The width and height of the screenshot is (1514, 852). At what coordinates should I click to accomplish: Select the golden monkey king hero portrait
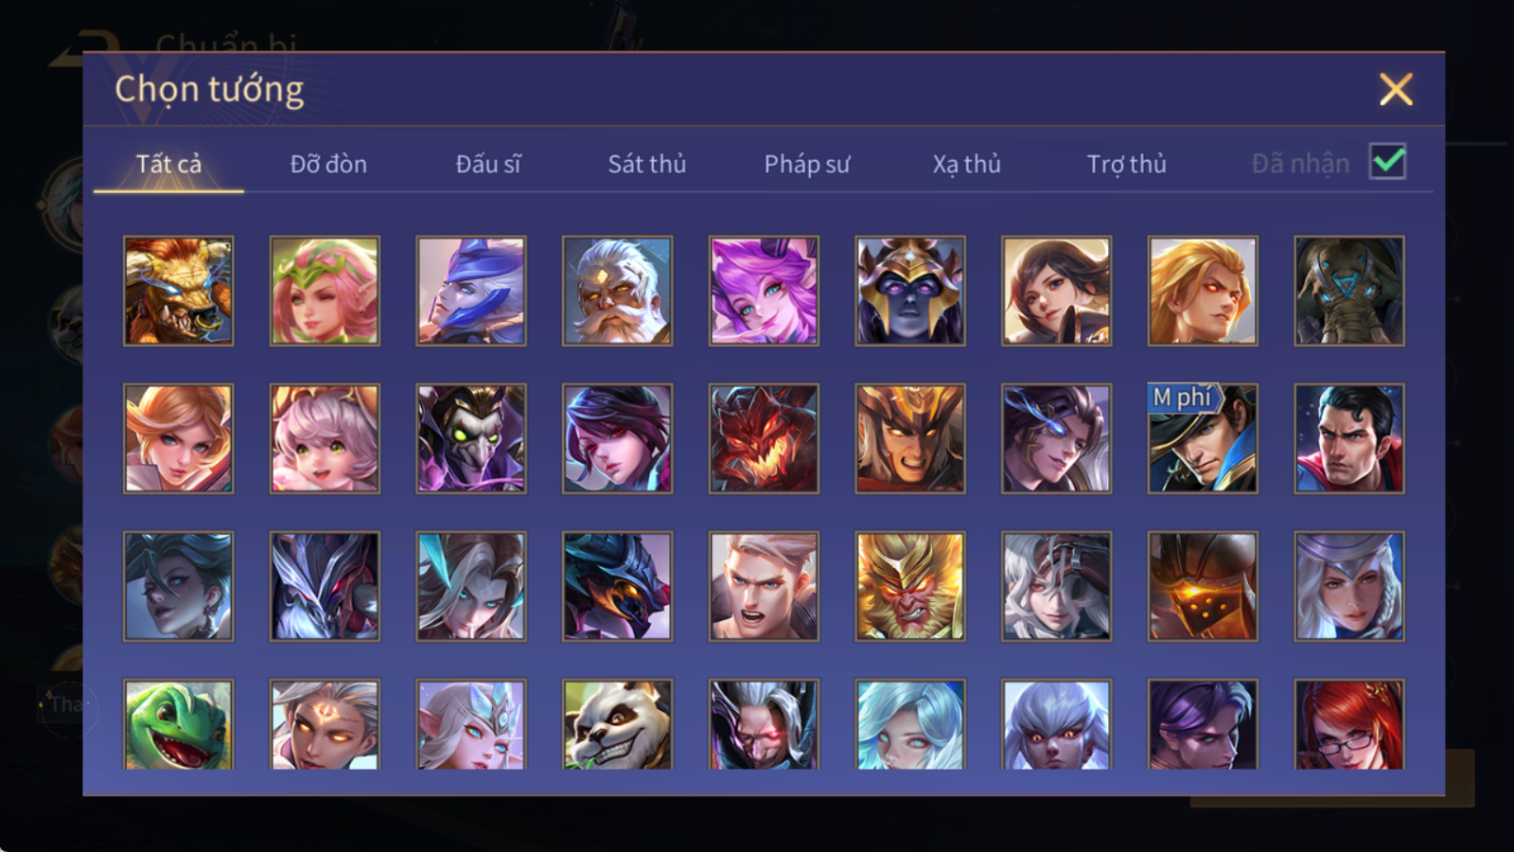tap(910, 586)
